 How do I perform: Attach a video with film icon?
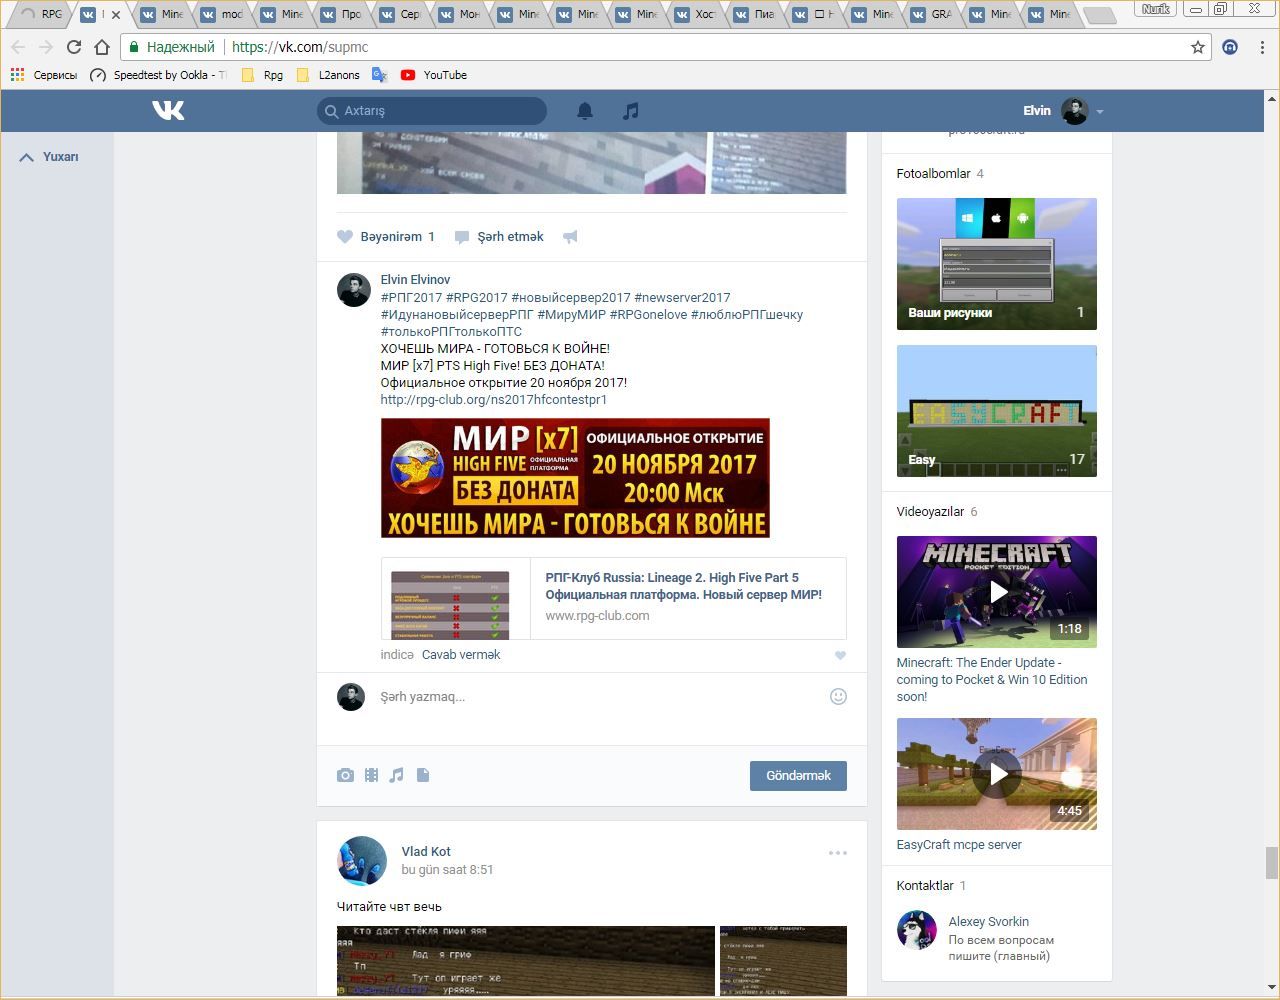371,775
